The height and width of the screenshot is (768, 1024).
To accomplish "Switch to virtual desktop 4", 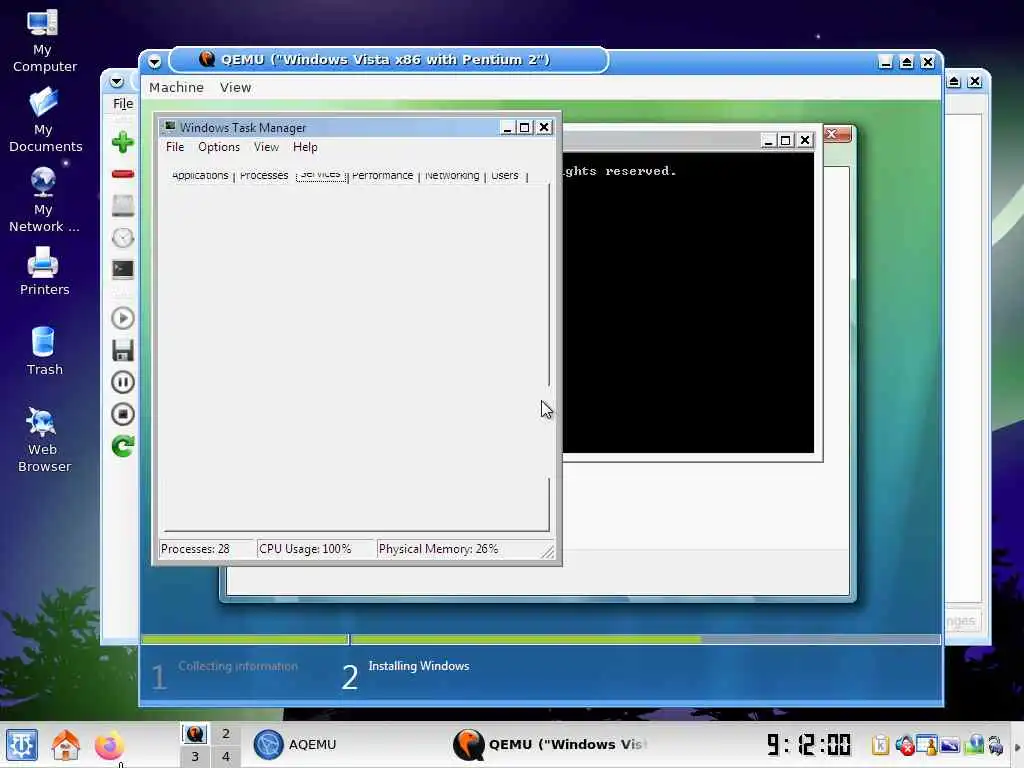I will pos(225,756).
